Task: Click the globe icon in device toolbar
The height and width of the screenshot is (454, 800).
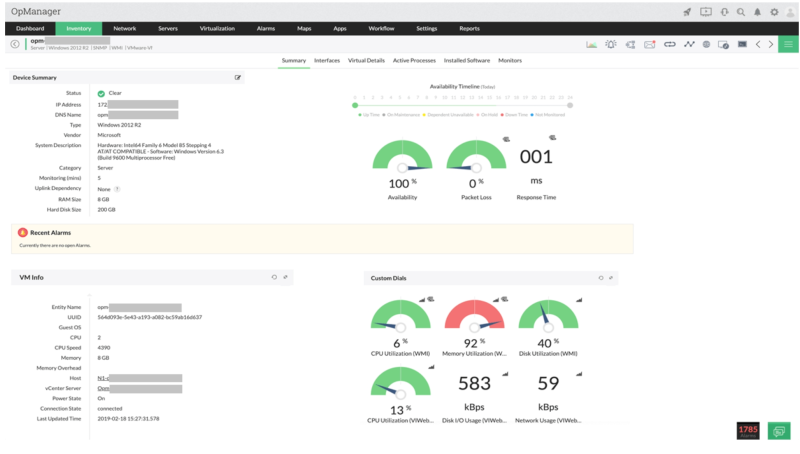Action: click(x=706, y=44)
